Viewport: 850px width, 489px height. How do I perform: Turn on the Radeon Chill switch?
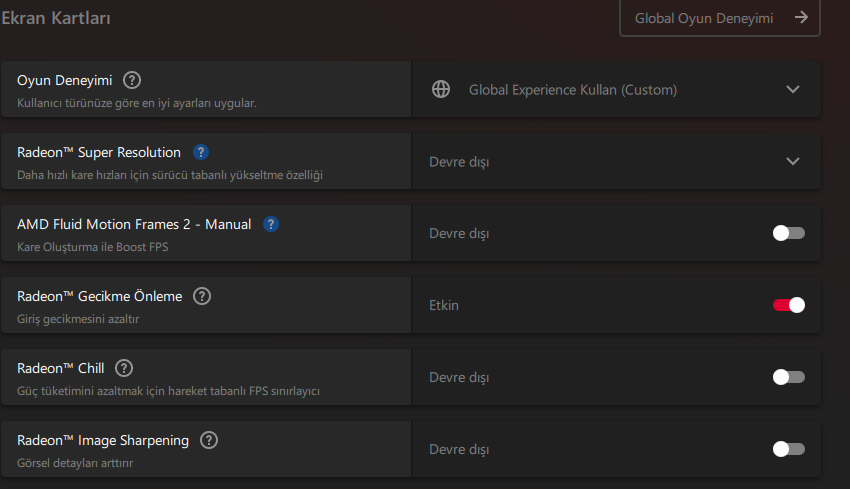[788, 377]
